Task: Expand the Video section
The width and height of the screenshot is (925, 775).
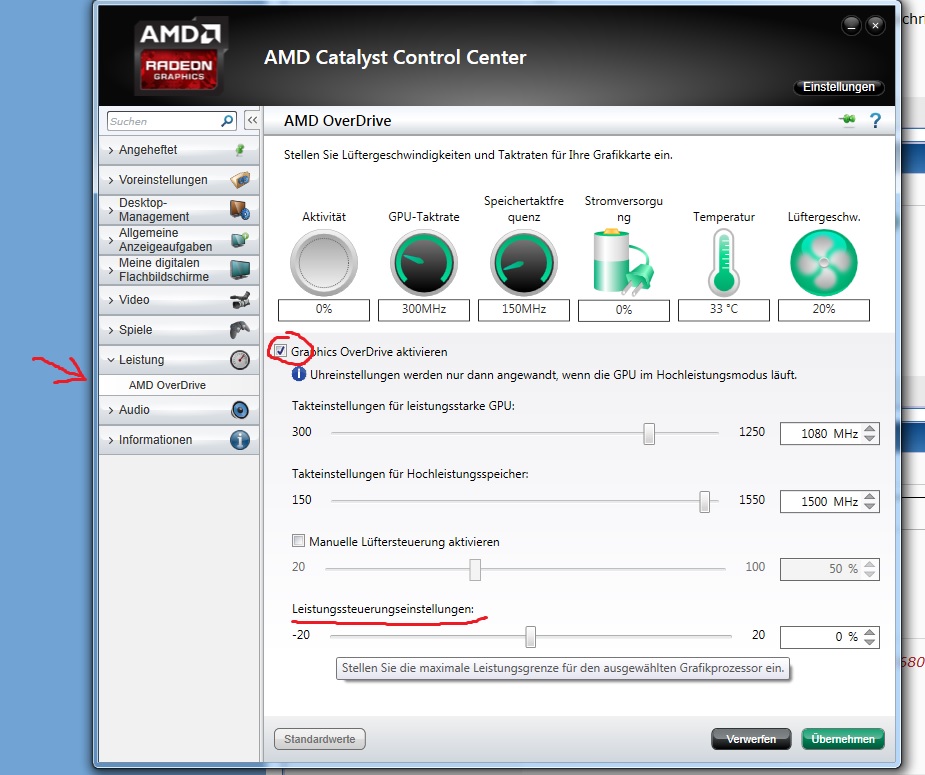Action: click(x=111, y=300)
